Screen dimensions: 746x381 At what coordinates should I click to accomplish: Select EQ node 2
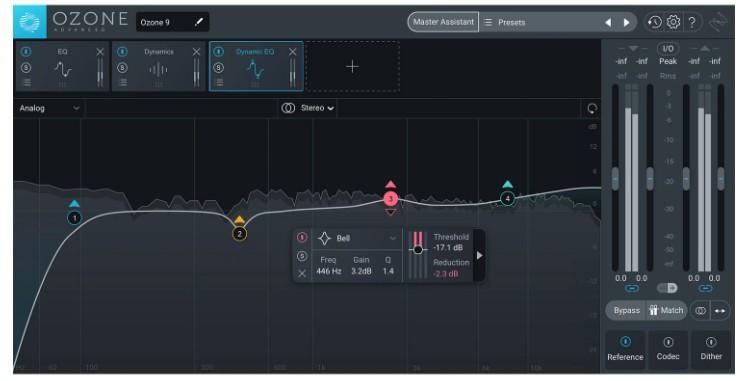[239, 234]
